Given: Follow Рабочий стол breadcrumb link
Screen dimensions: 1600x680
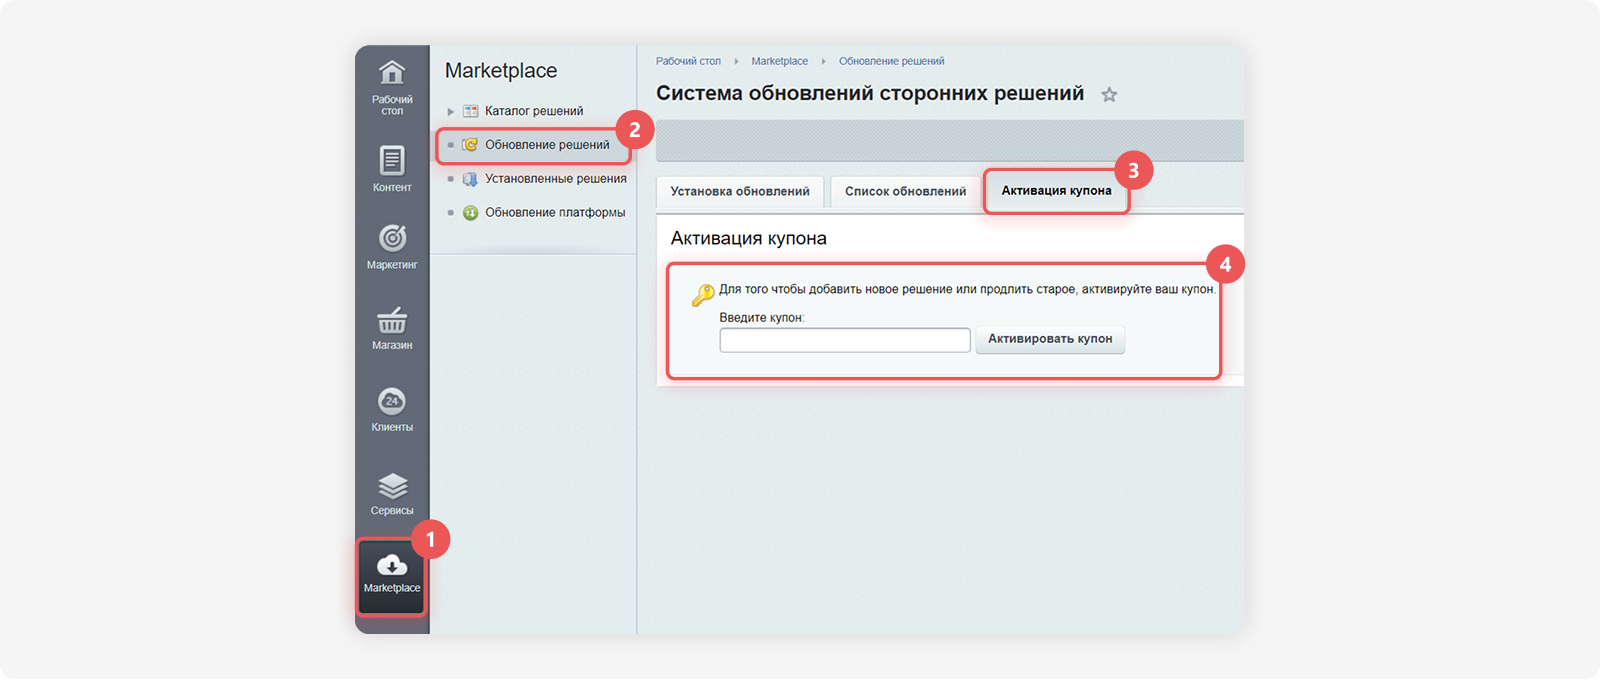Looking at the screenshot, I should (688, 61).
